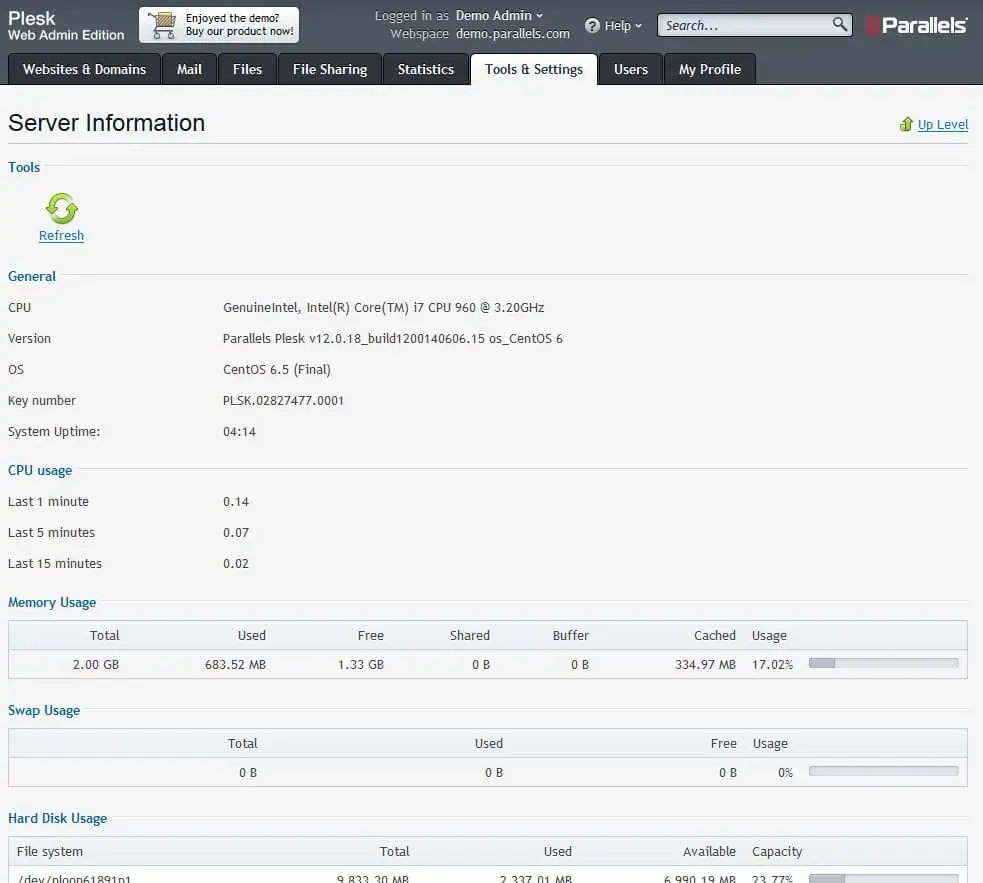Open the Demo Admin account dropdown
The image size is (983, 883).
pos(499,15)
